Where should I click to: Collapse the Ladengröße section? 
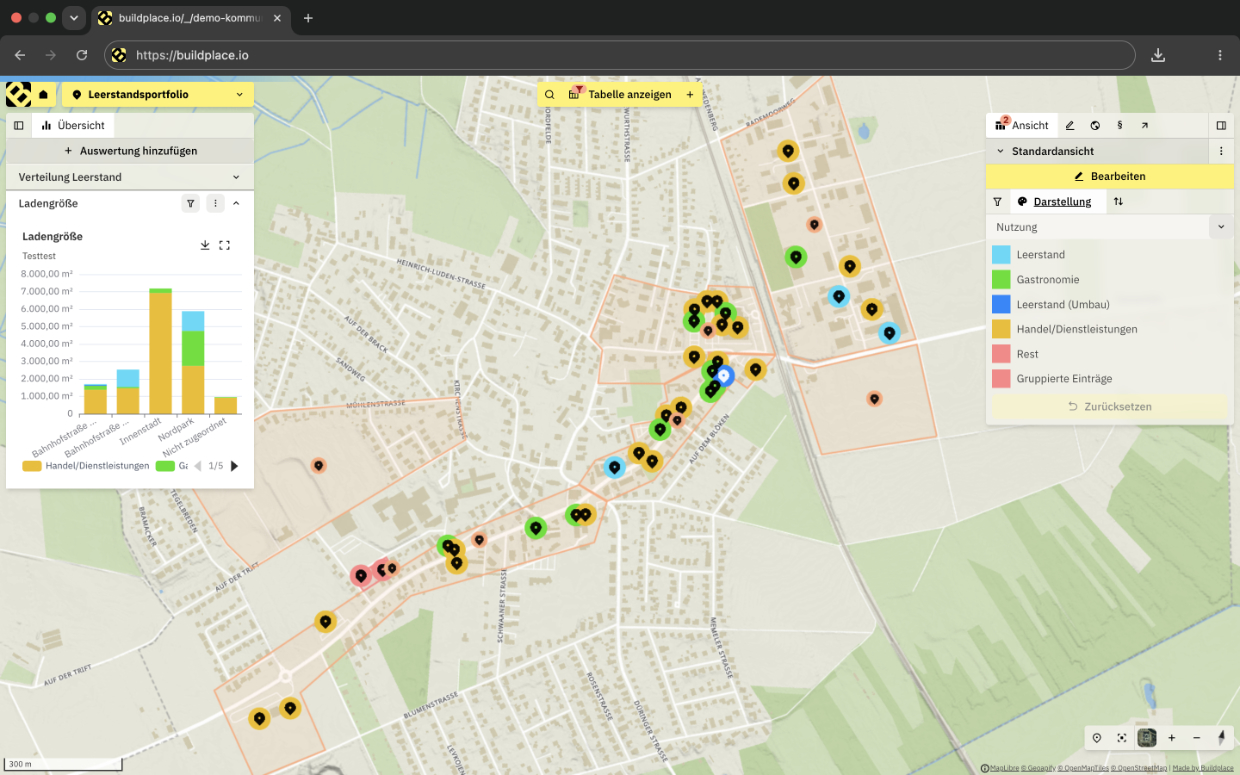point(237,203)
